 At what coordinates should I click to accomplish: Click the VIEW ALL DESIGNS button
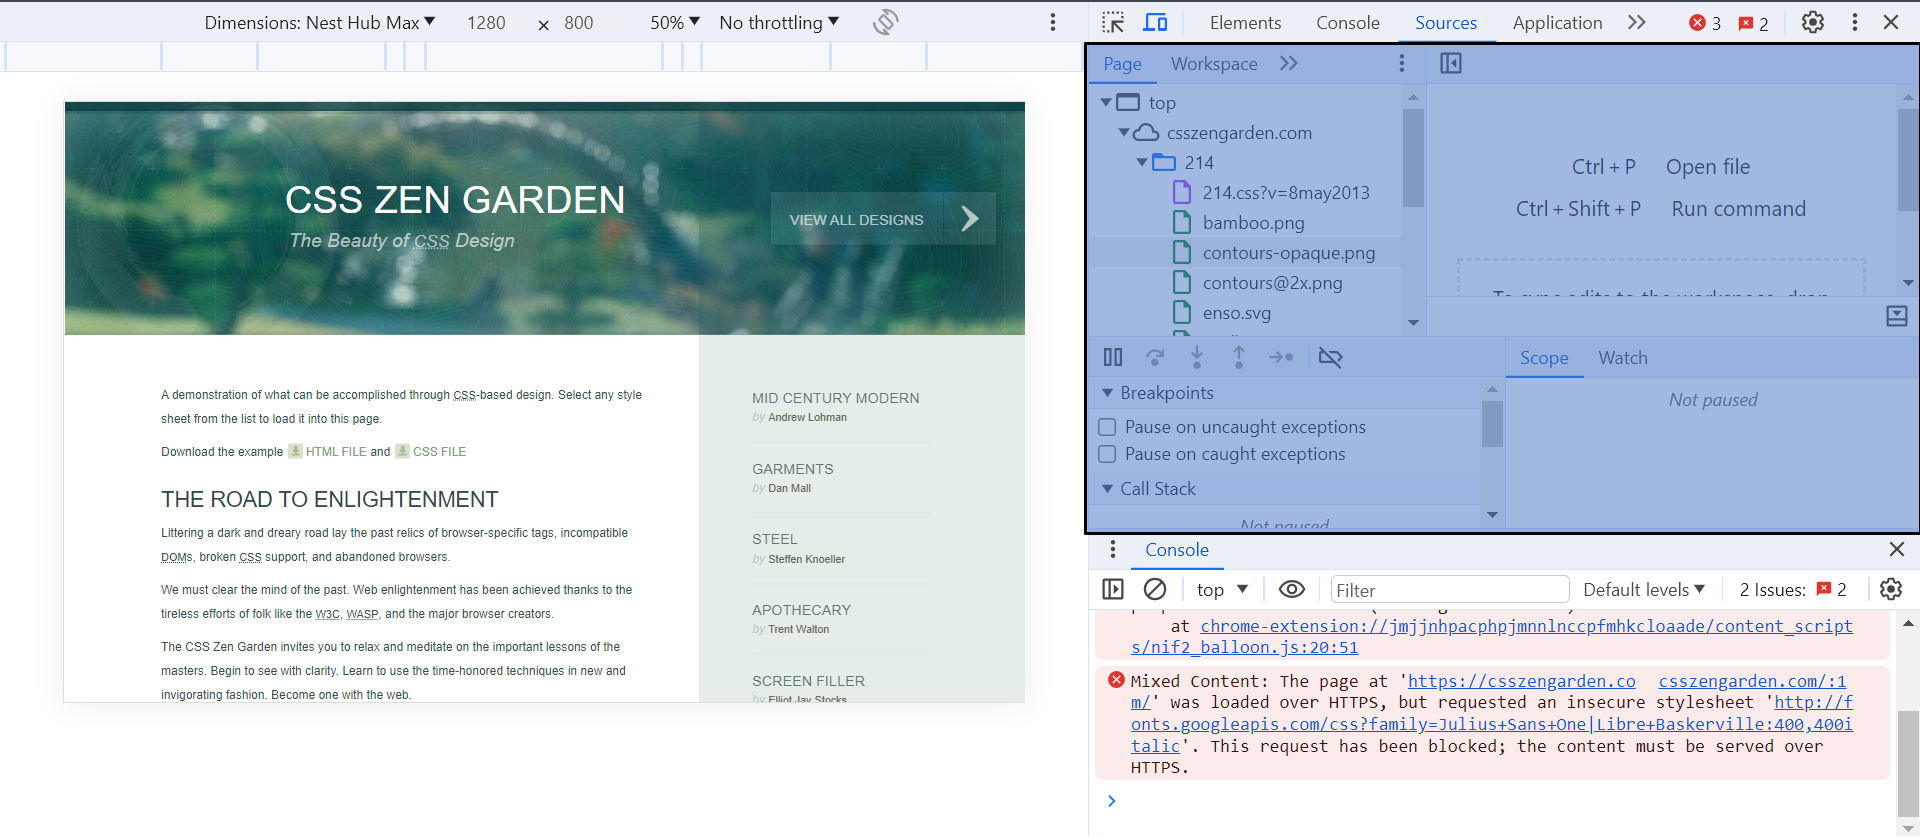(883, 219)
